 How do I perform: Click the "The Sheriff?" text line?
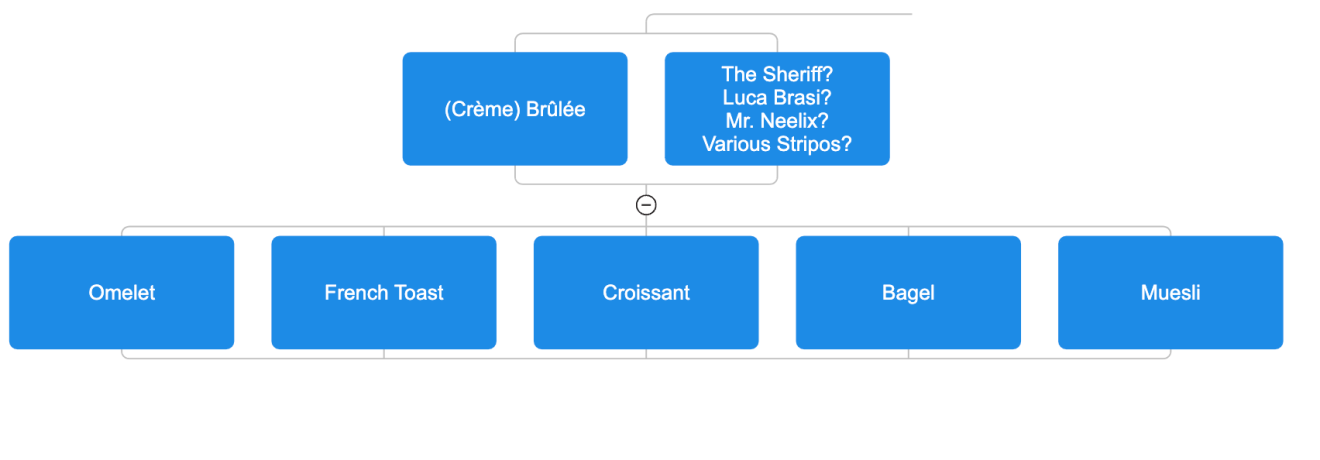pyautogui.click(x=777, y=74)
